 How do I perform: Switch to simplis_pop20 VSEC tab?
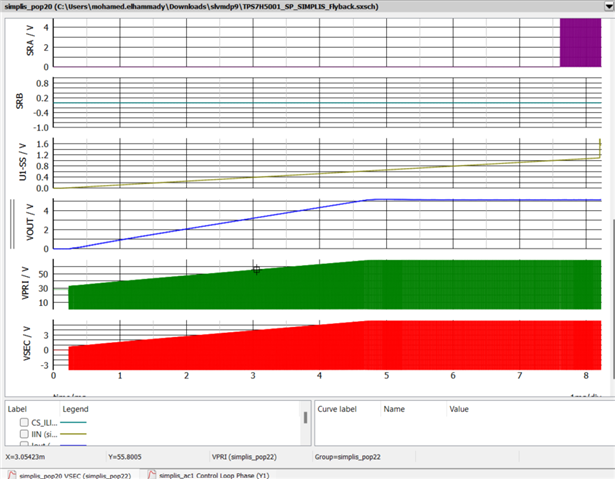[x=75, y=475]
